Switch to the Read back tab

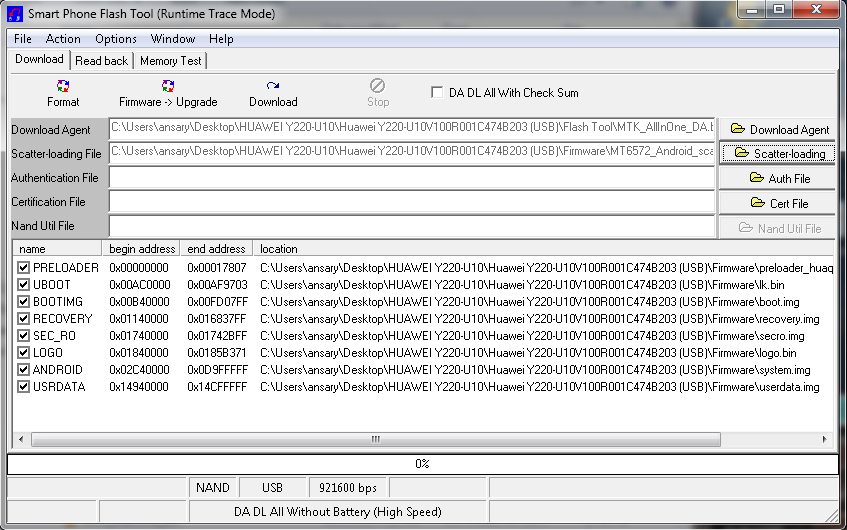coord(102,61)
